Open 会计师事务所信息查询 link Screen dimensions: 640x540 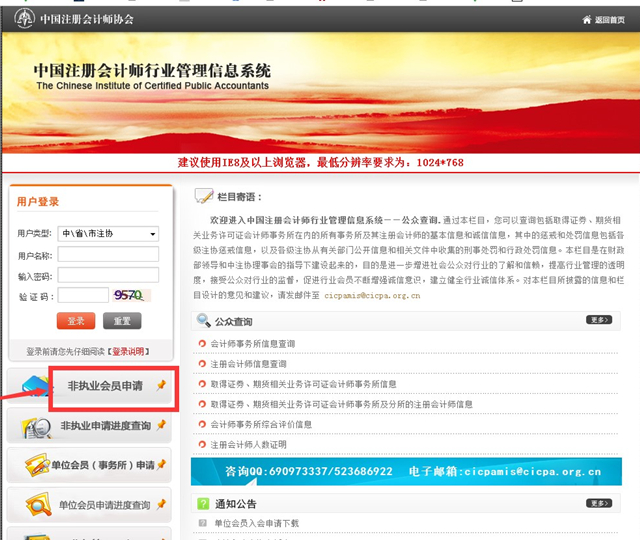tap(253, 344)
